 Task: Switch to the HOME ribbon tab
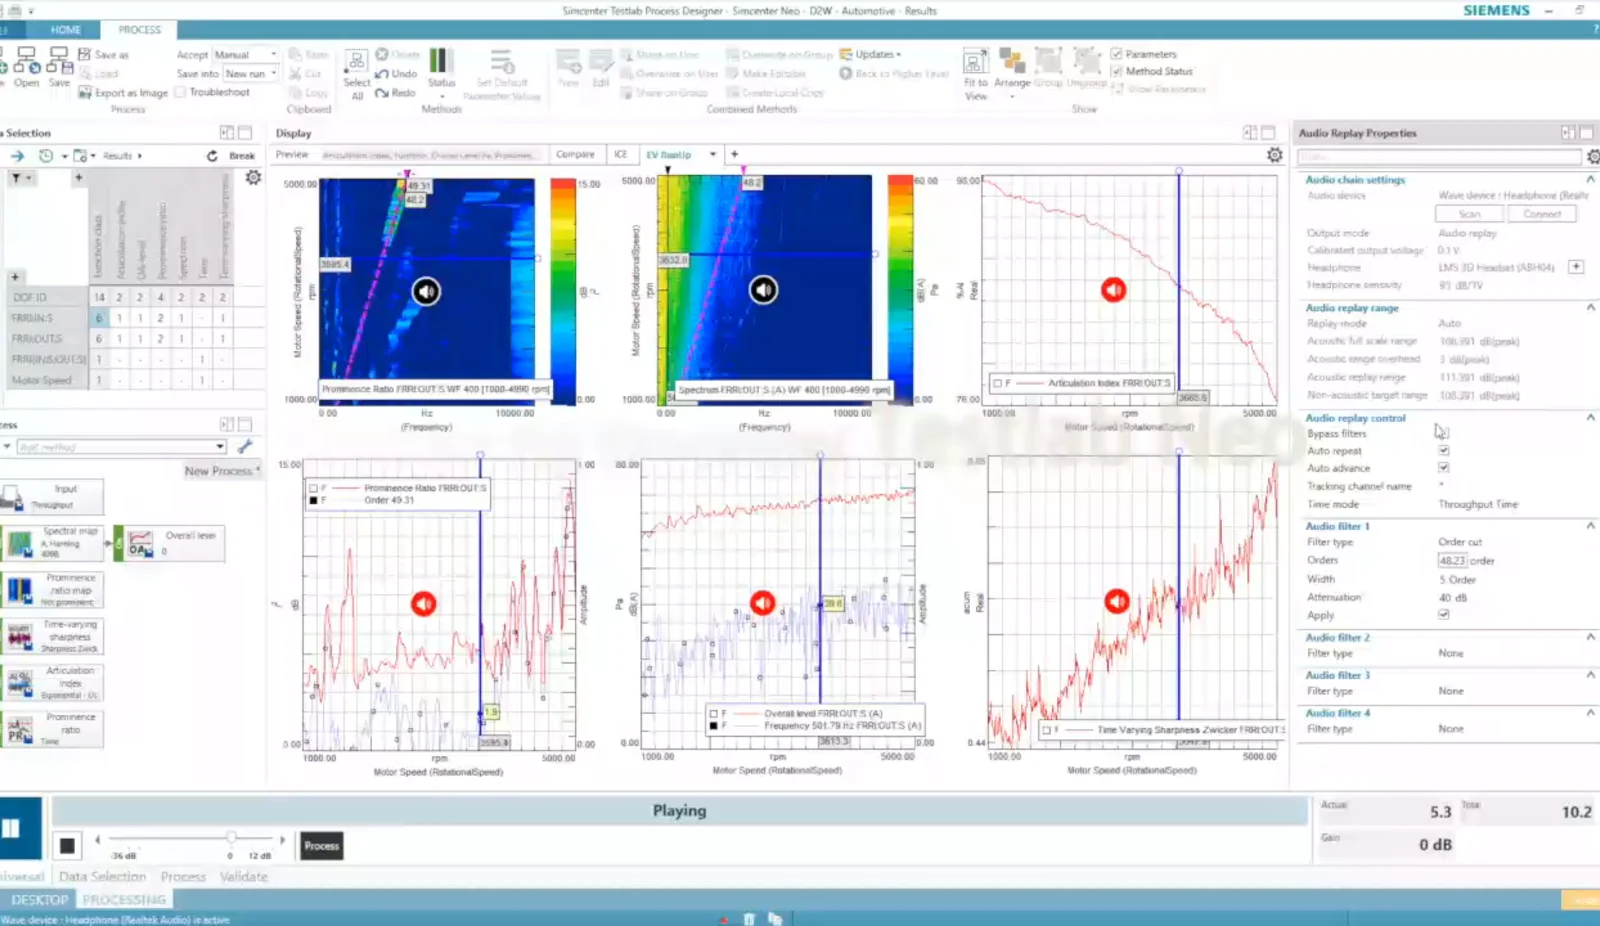tap(66, 30)
